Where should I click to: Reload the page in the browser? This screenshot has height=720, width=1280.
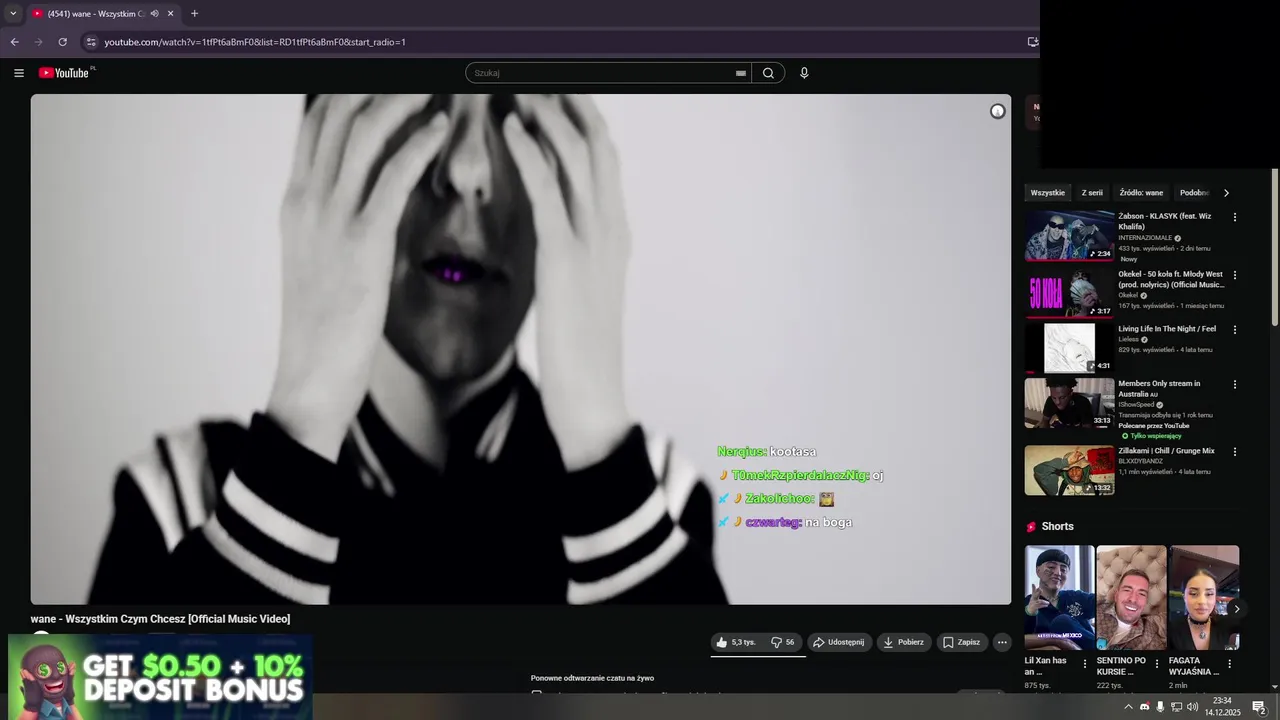(62, 42)
